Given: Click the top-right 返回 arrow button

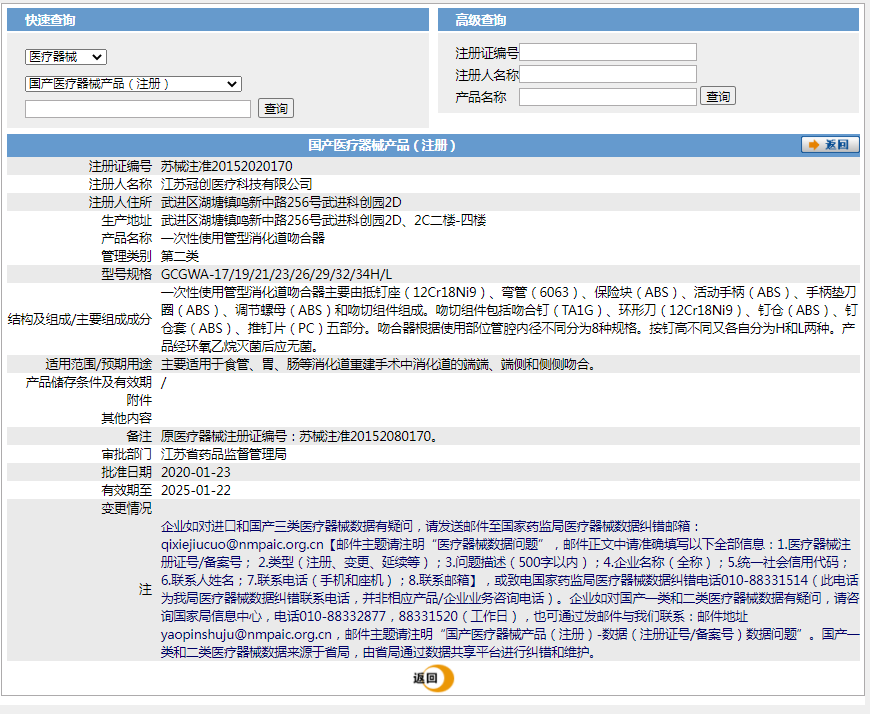Looking at the screenshot, I should coord(829,145).
